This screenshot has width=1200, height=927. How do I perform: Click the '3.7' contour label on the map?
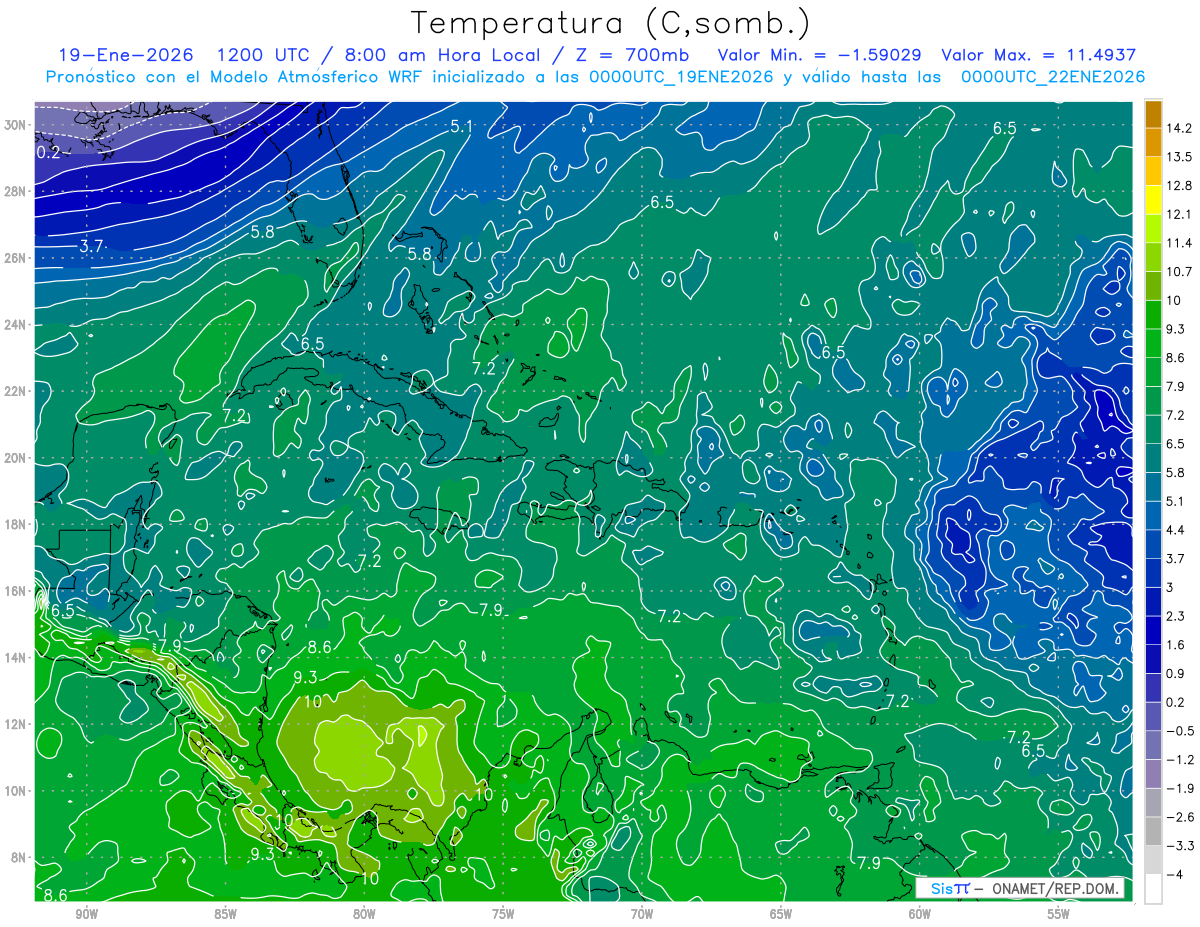92,246
